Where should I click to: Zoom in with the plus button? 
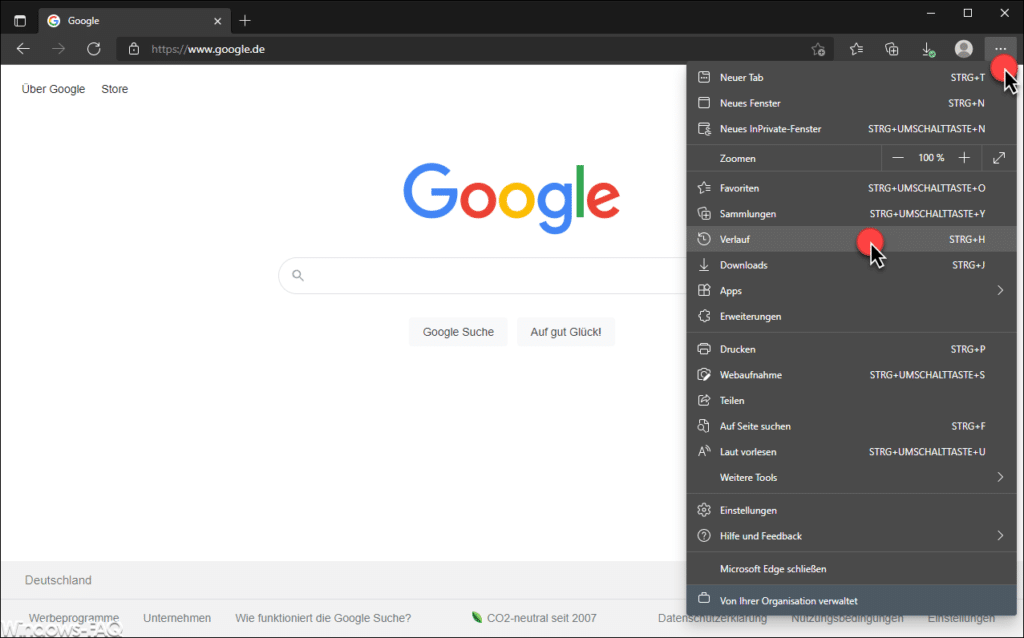pos(964,158)
